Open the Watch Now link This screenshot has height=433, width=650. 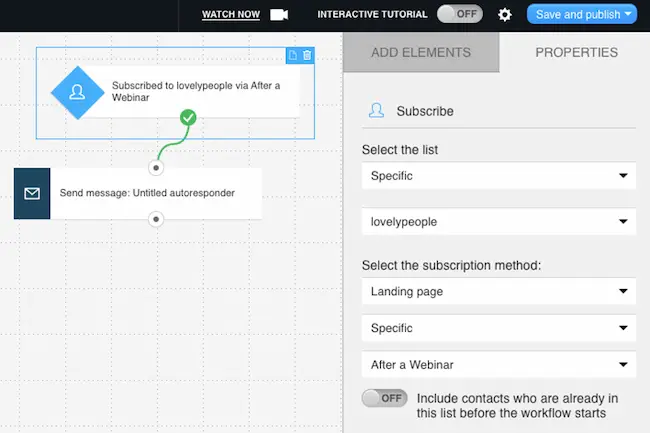tap(231, 15)
